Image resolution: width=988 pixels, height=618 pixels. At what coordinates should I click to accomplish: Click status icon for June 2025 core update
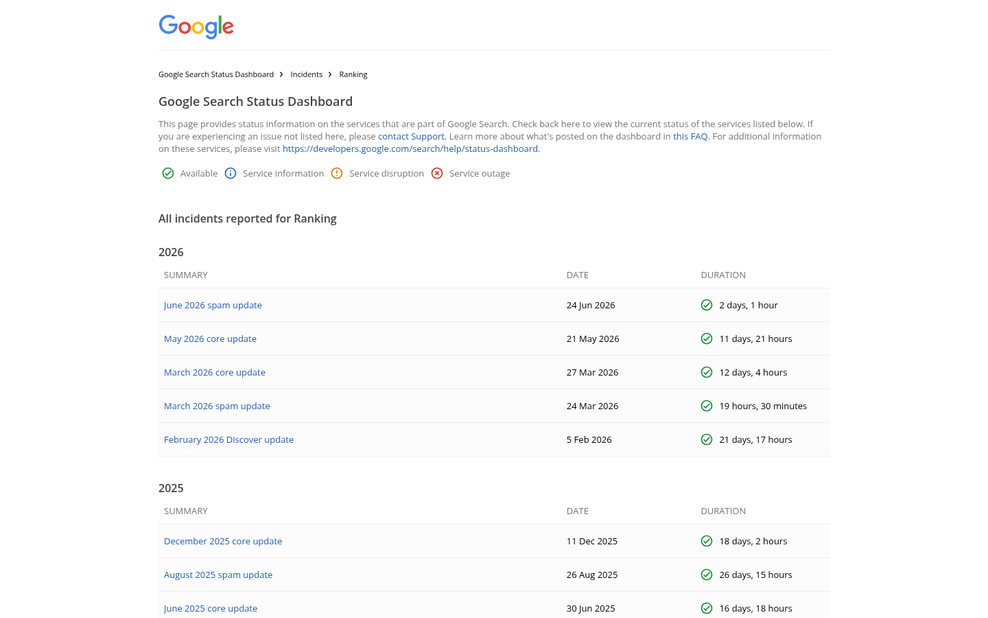click(x=706, y=608)
